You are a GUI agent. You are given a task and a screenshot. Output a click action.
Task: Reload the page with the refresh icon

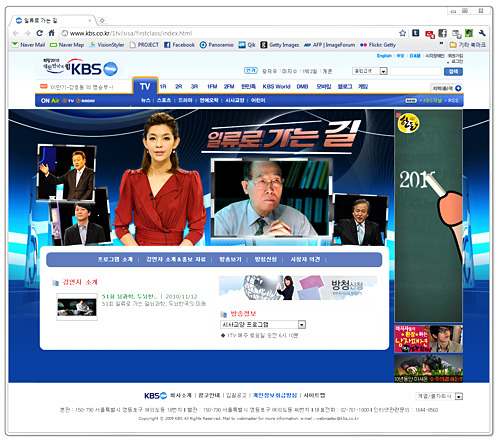click(x=39, y=33)
